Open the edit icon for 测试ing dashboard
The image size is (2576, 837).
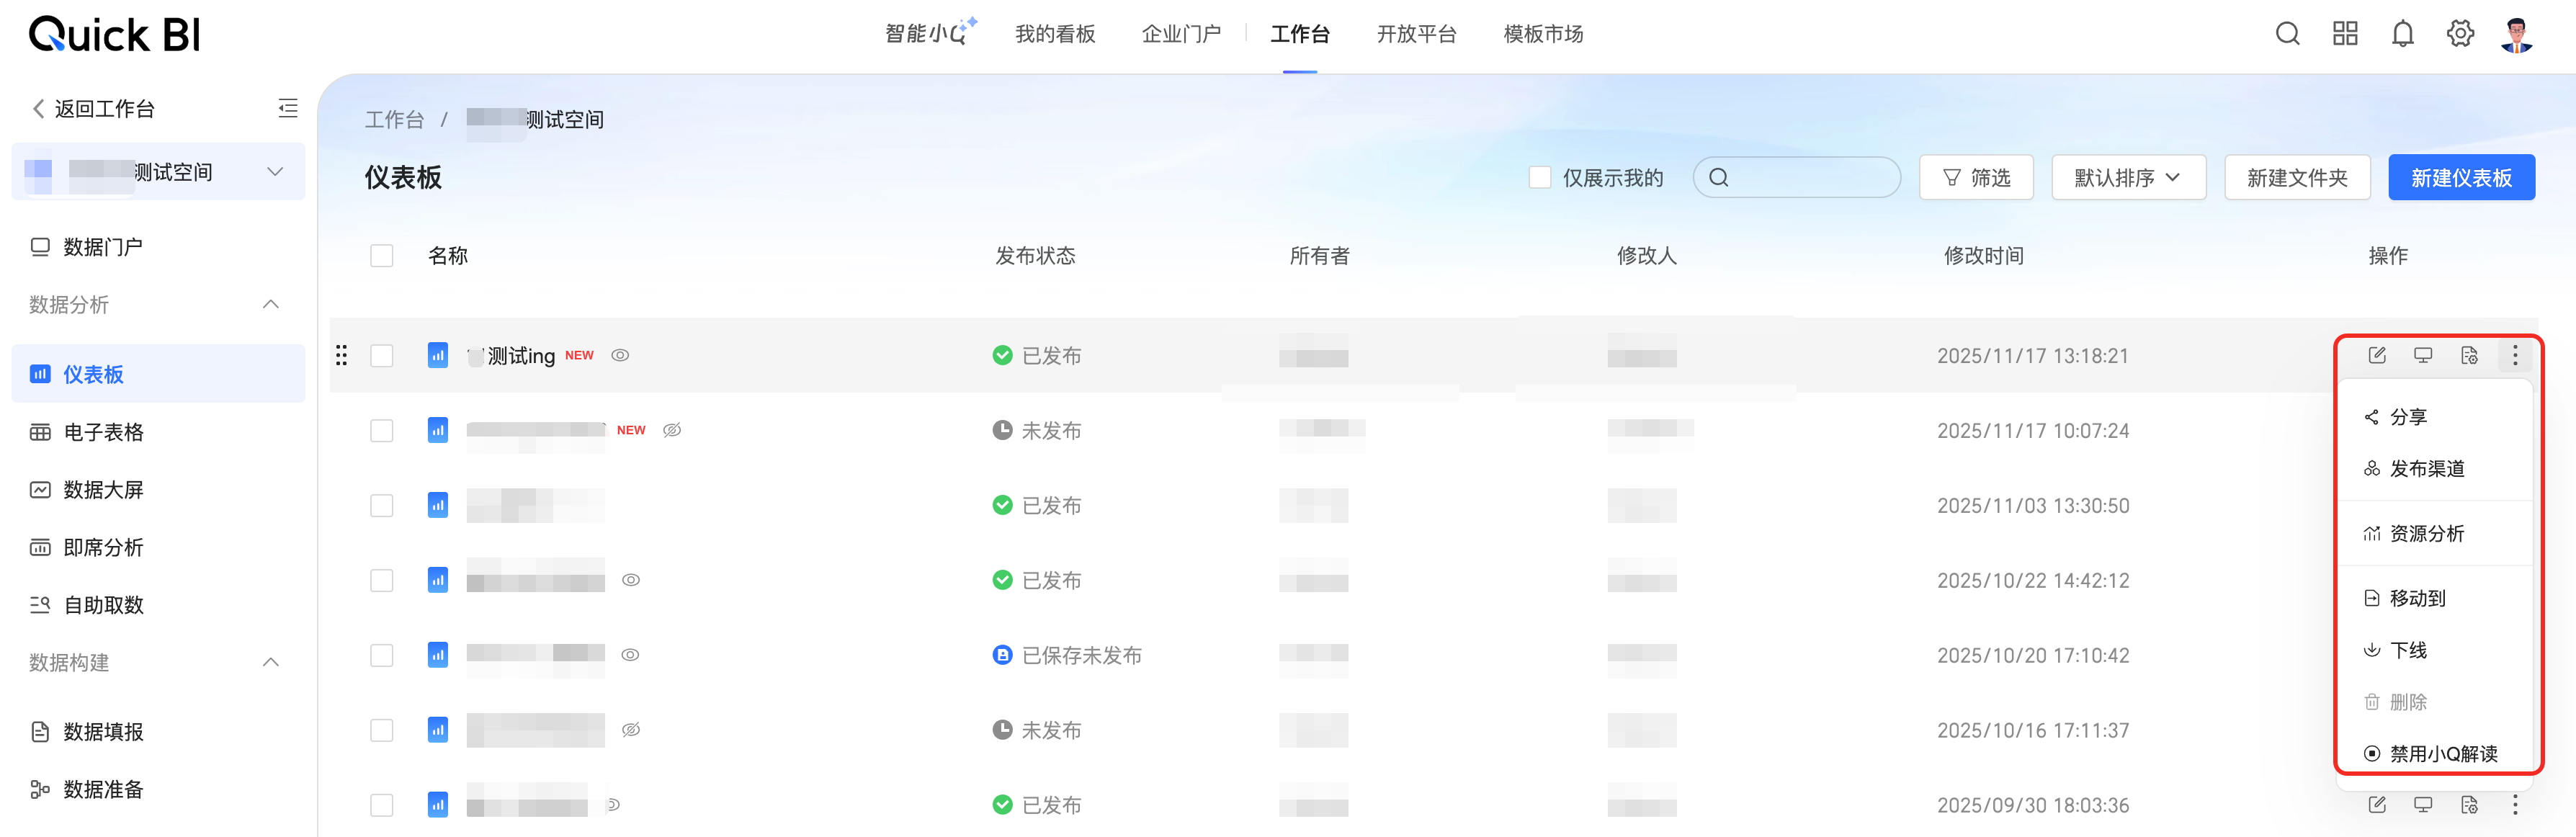(2377, 355)
